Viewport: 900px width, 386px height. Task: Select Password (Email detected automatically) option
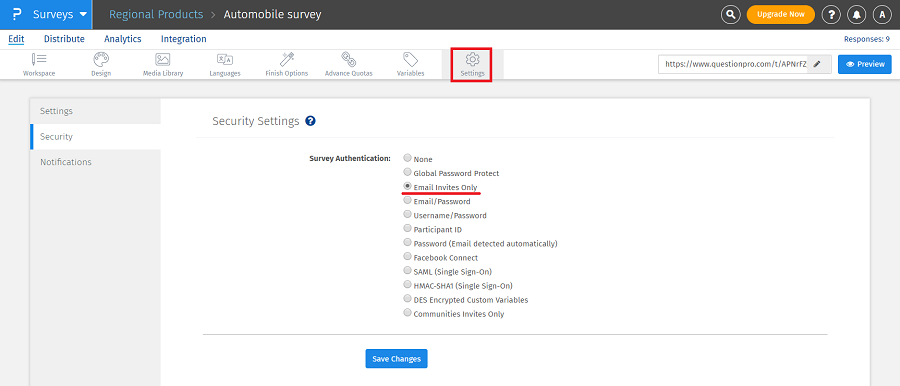[x=408, y=242]
